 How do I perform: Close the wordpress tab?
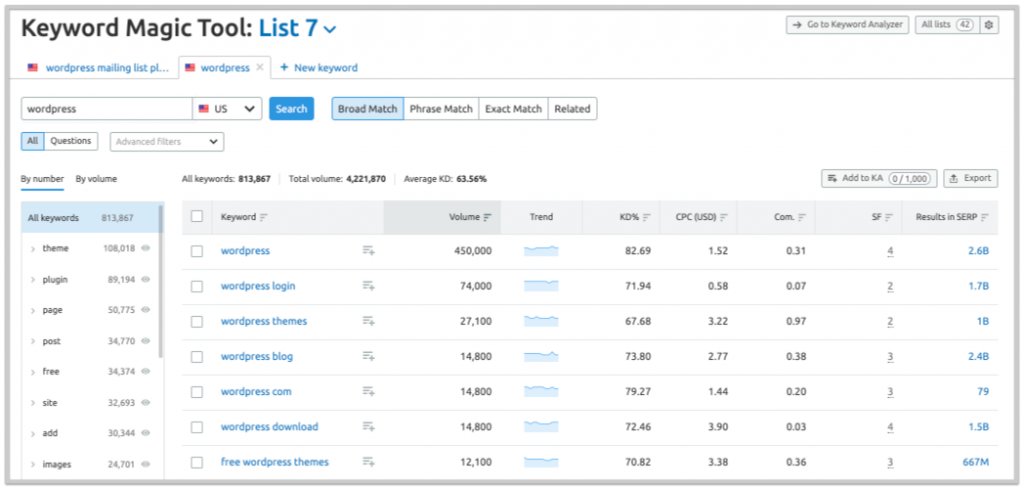(x=260, y=67)
